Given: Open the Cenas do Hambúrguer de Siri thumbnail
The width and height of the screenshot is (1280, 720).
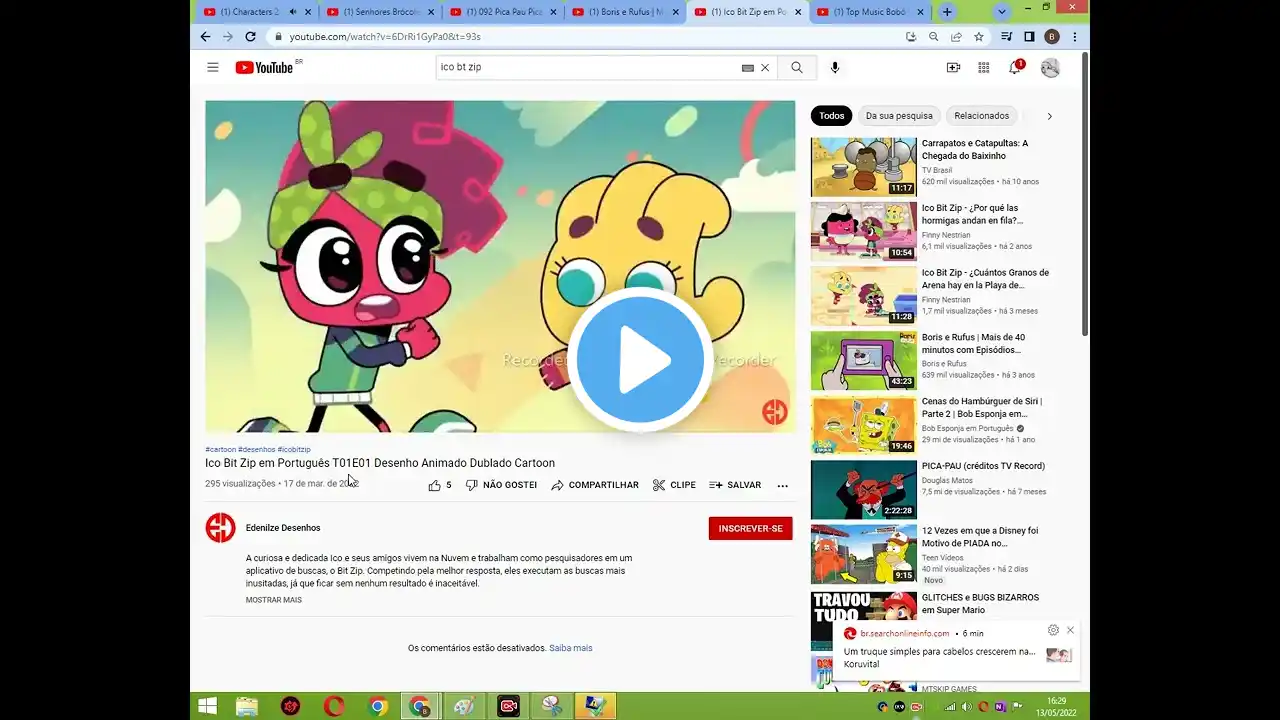Looking at the screenshot, I should click(x=863, y=425).
